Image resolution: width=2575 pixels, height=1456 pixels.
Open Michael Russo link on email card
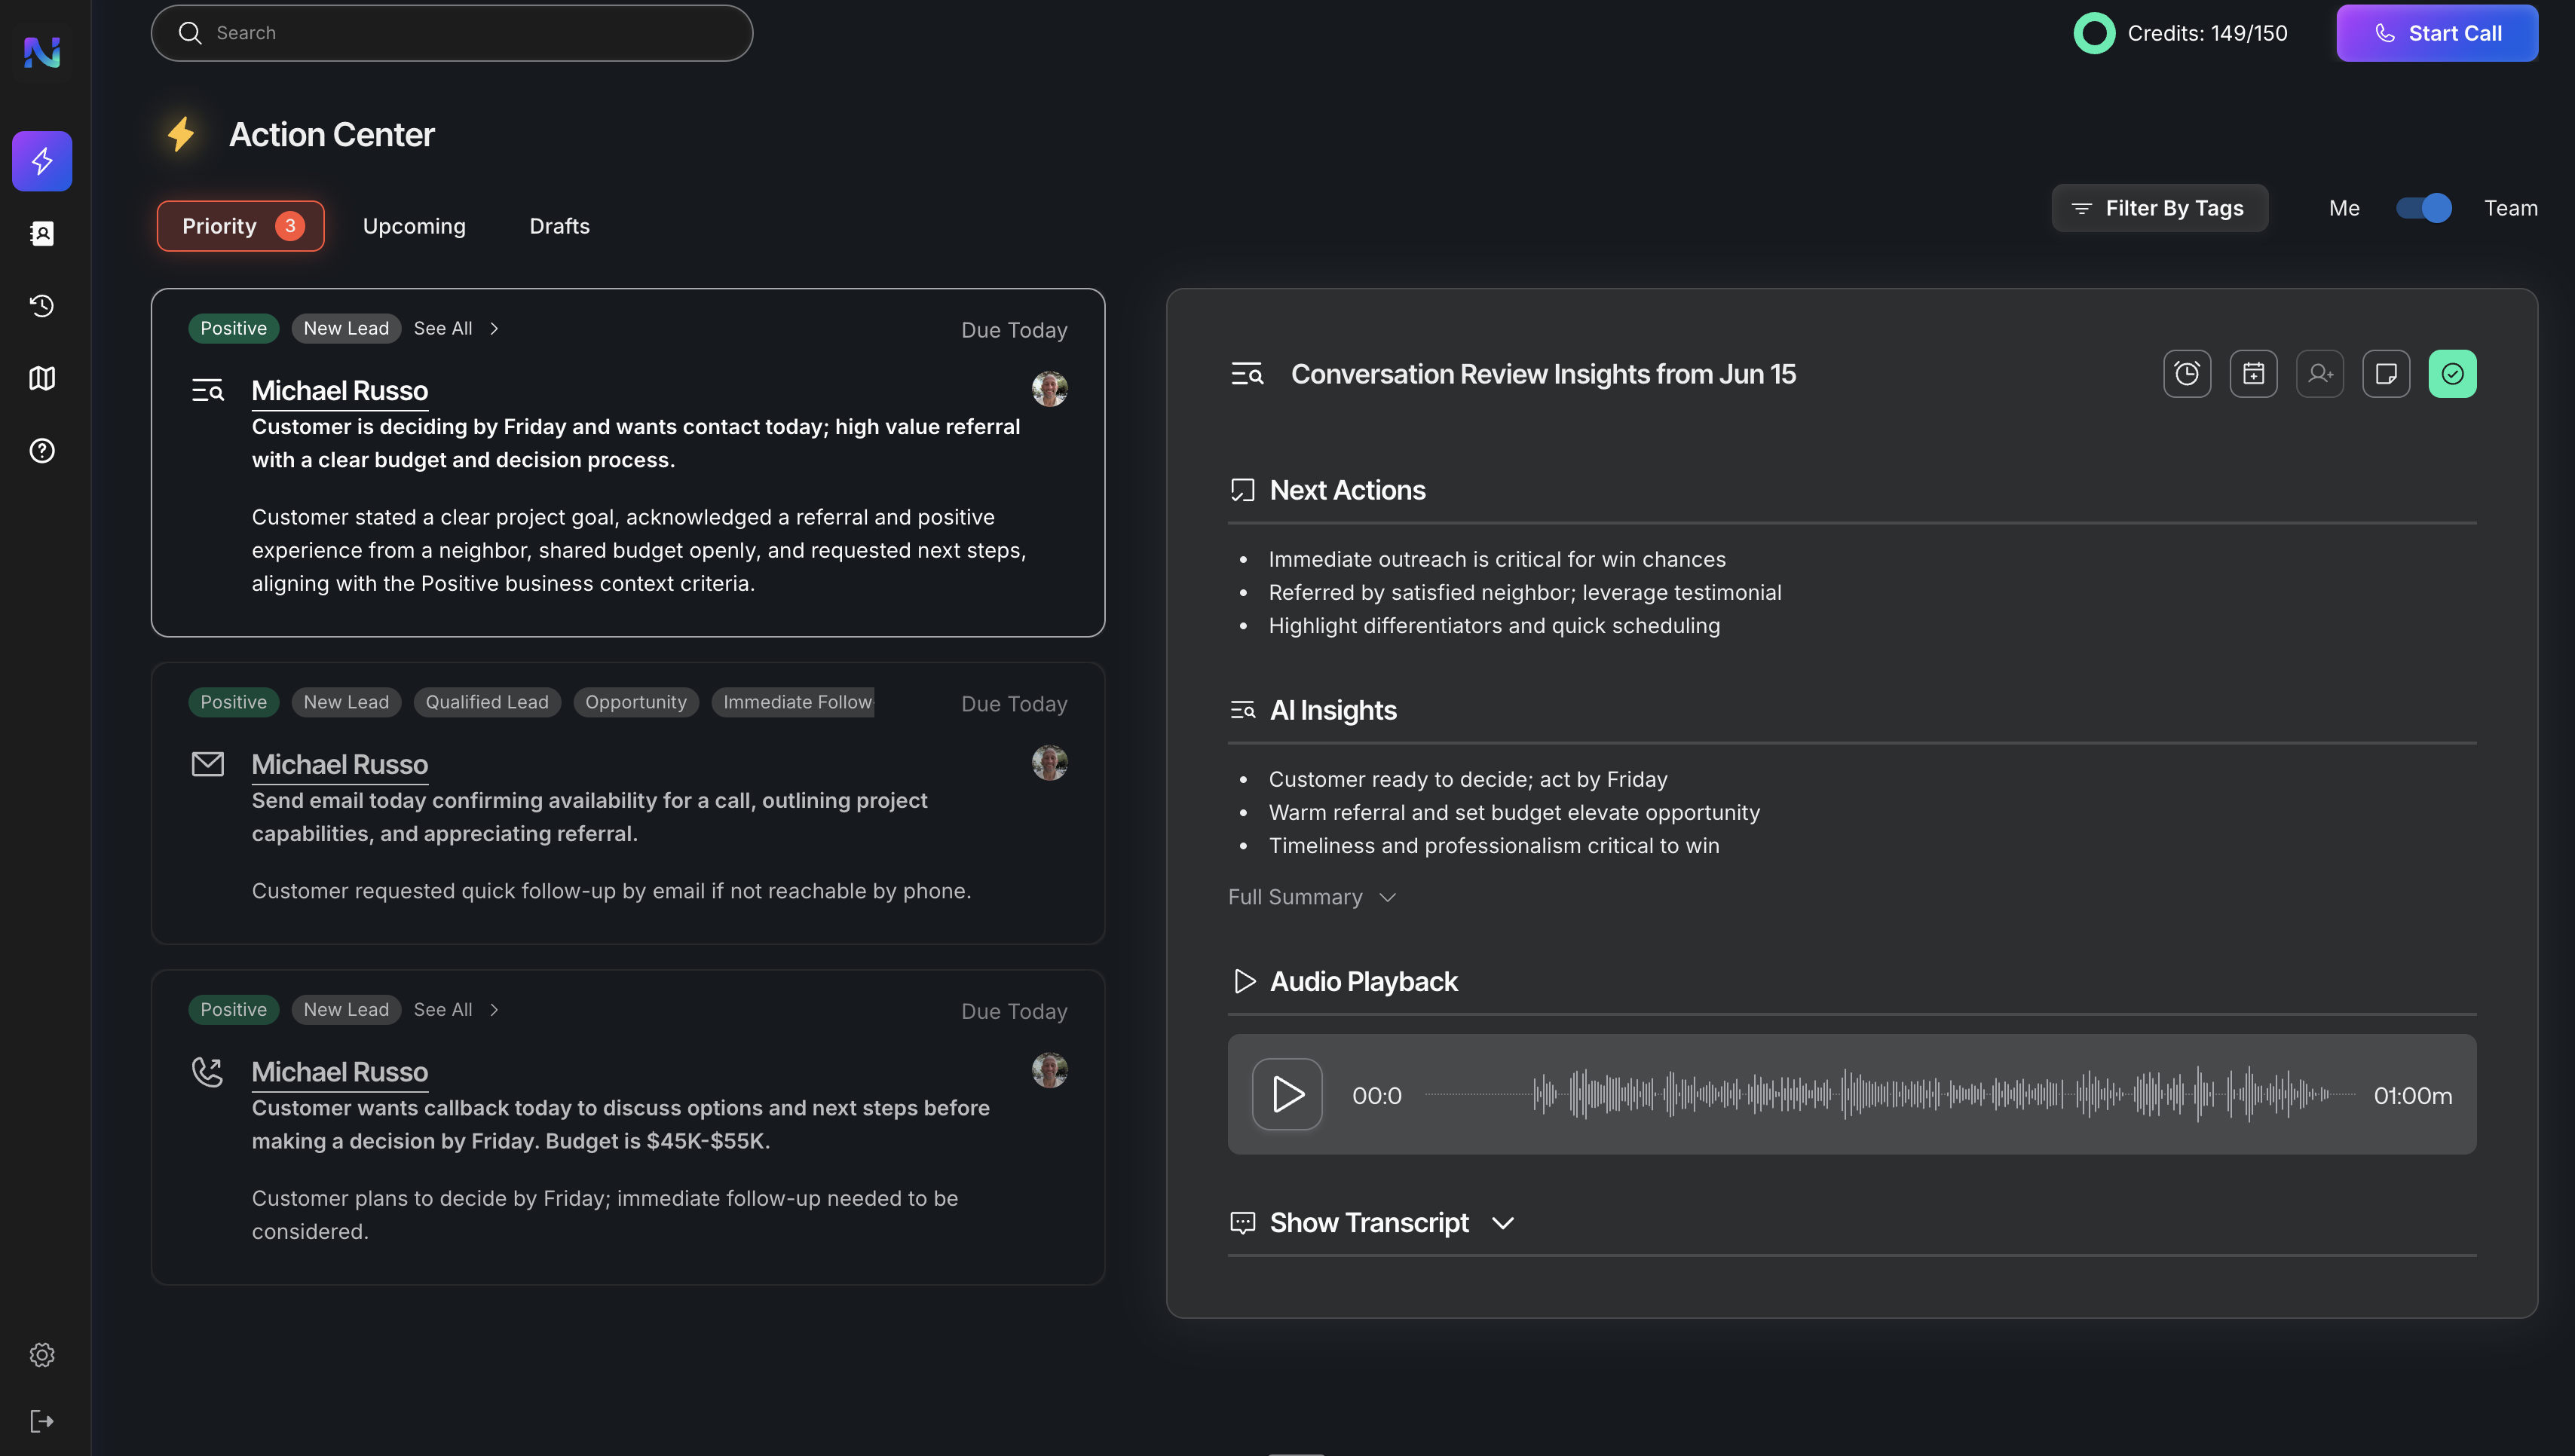tap(339, 764)
